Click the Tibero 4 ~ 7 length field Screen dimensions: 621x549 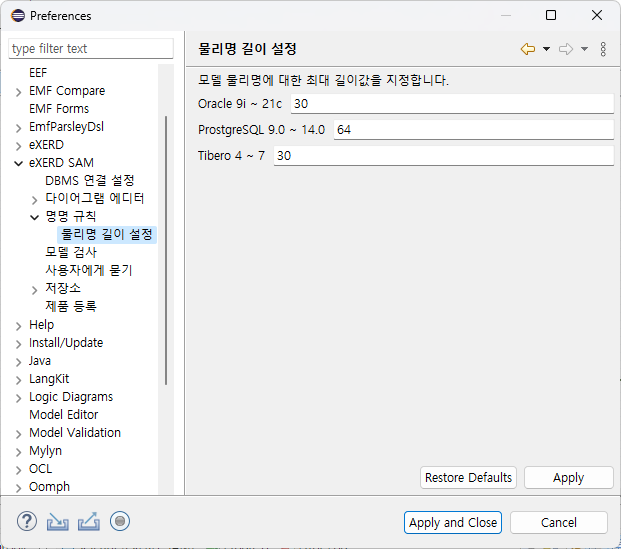pos(444,156)
